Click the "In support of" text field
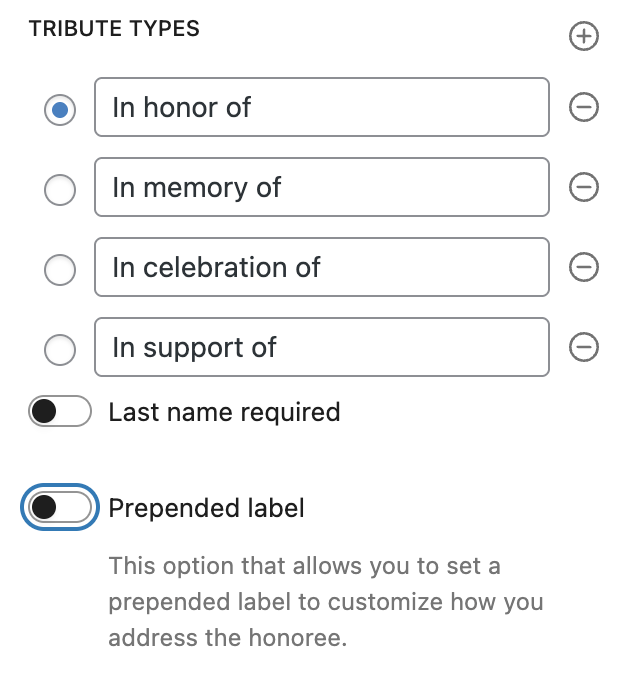Screen dimensions: 627x683 tap(321, 347)
